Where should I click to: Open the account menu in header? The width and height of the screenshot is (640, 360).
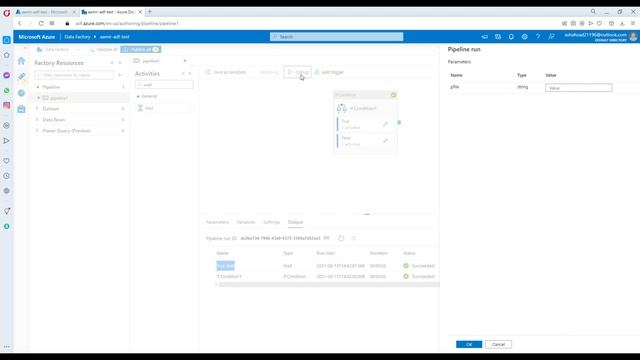[600, 37]
